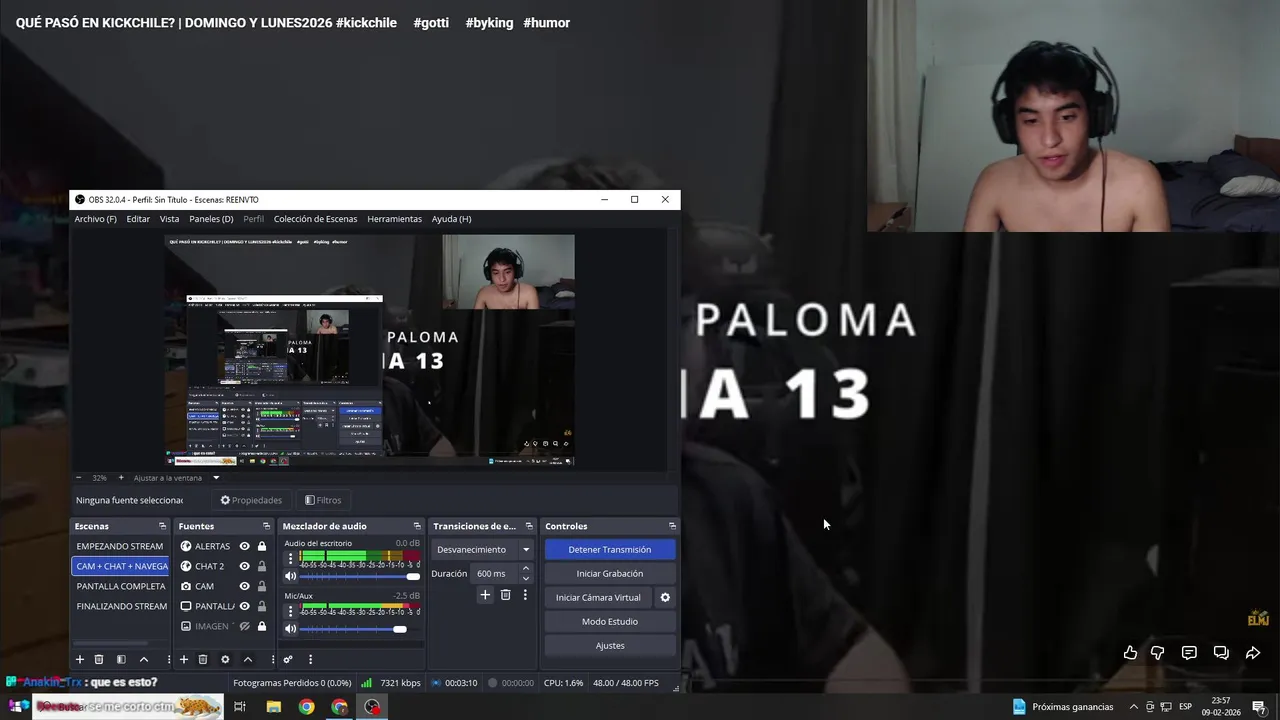Hide the CAM source
This screenshot has width=1280, height=720.
click(x=244, y=586)
